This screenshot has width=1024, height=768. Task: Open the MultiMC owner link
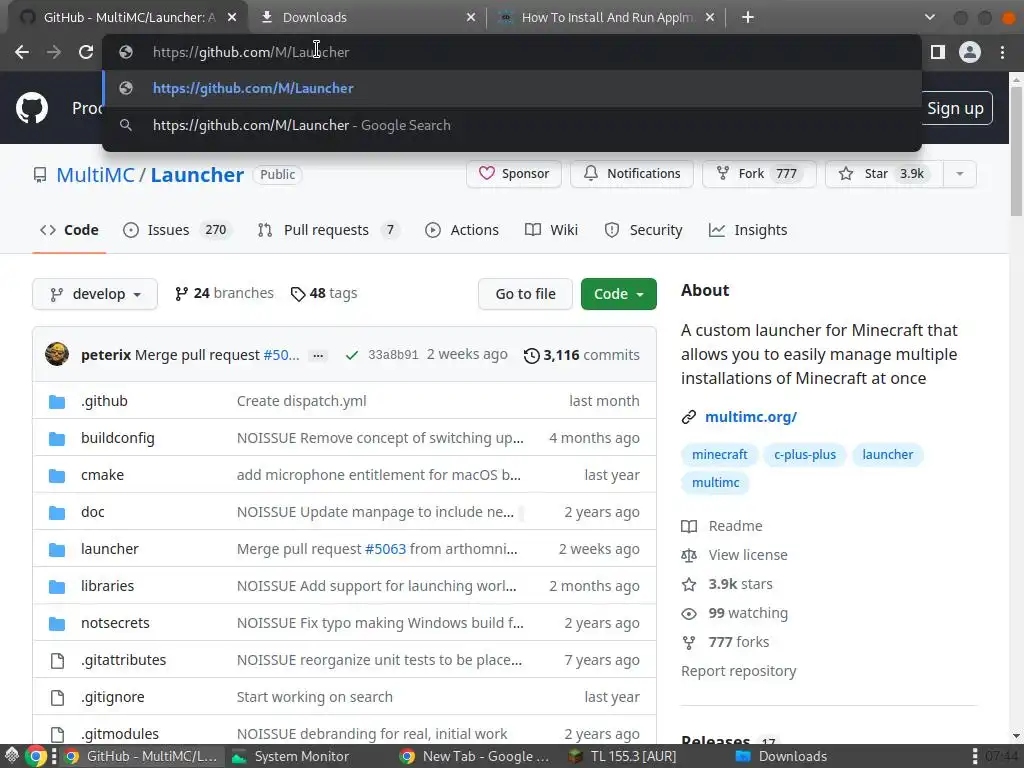click(95, 175)
